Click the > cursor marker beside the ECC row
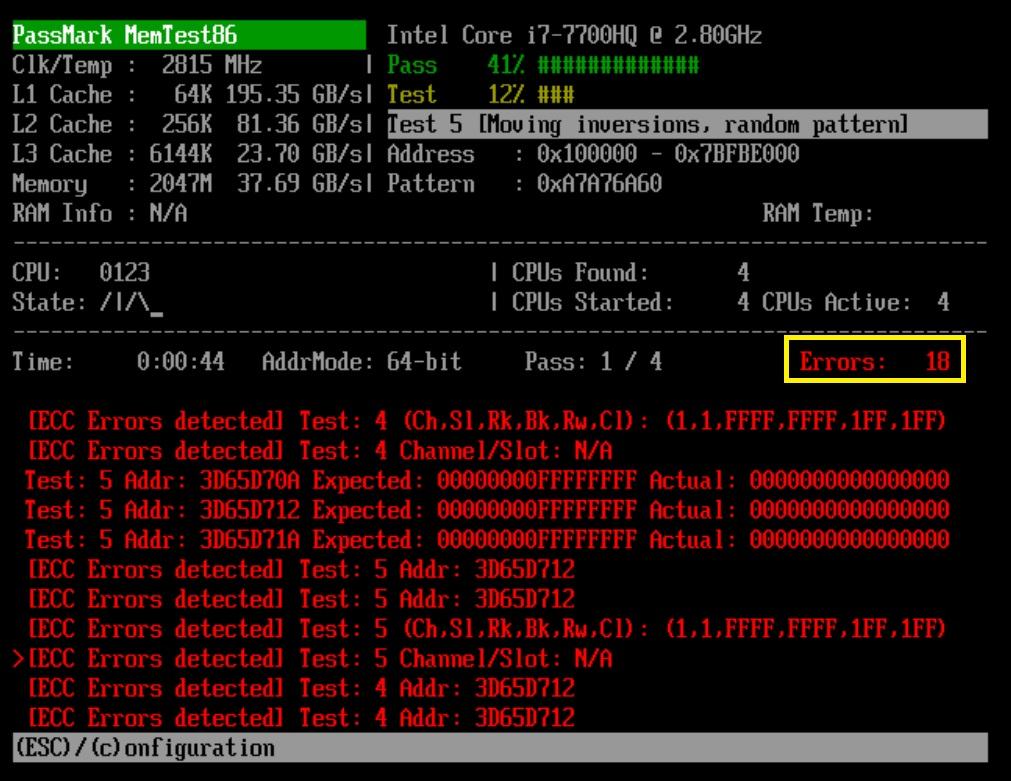1011x781 pixels. [19, 658]
